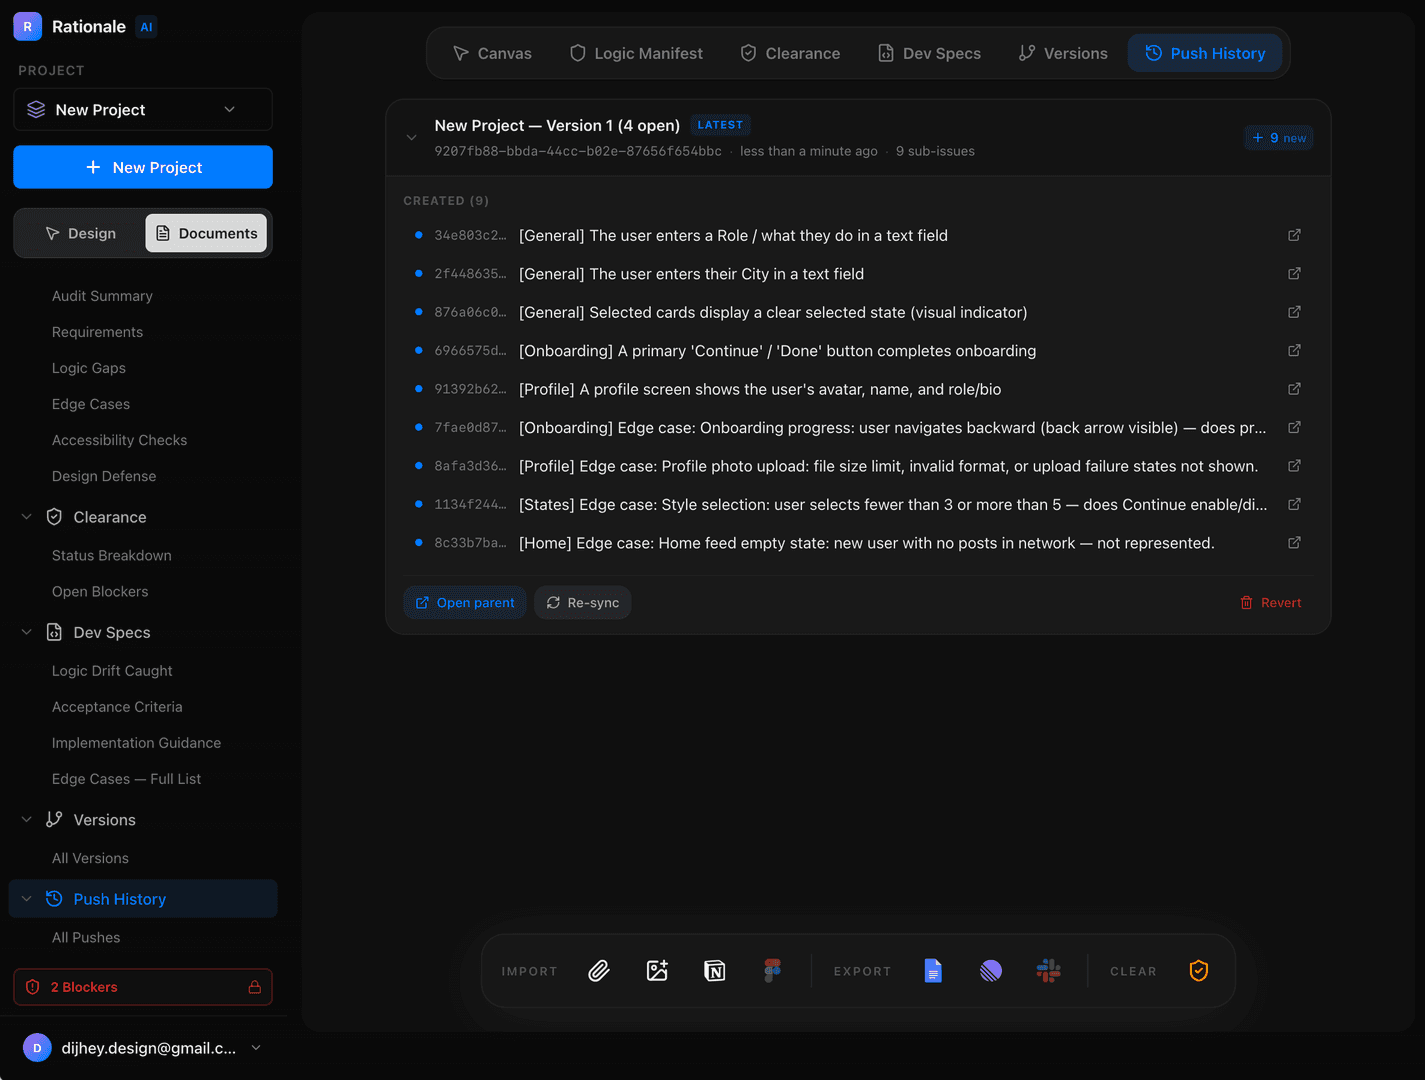Open Requirements document

(97, 332)
